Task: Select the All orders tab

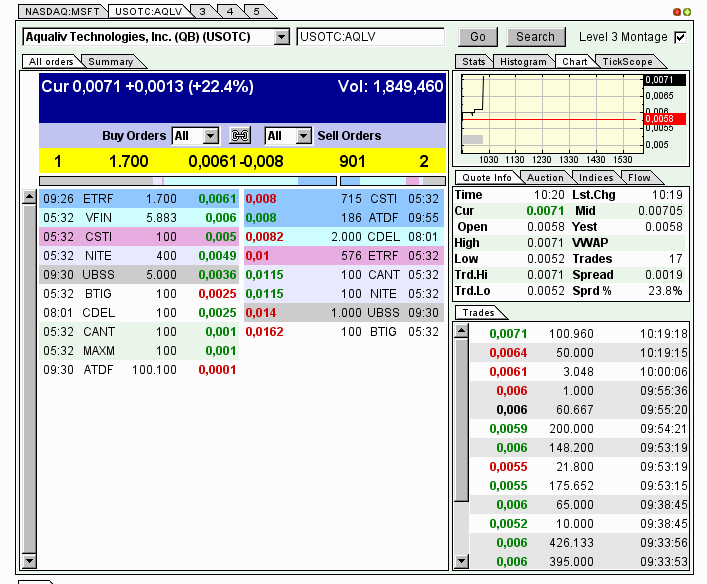Action: click(51, 62)
